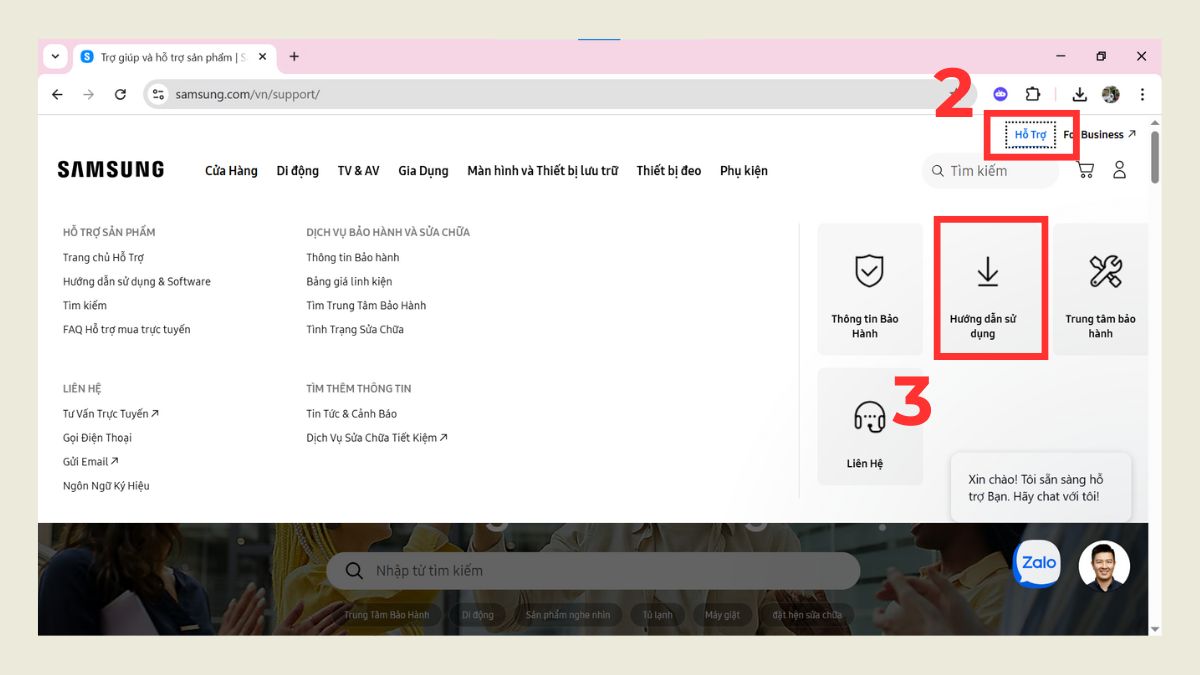1200x675 pixels.
Task: Reload the page
Action: click(x=120, y=94)
